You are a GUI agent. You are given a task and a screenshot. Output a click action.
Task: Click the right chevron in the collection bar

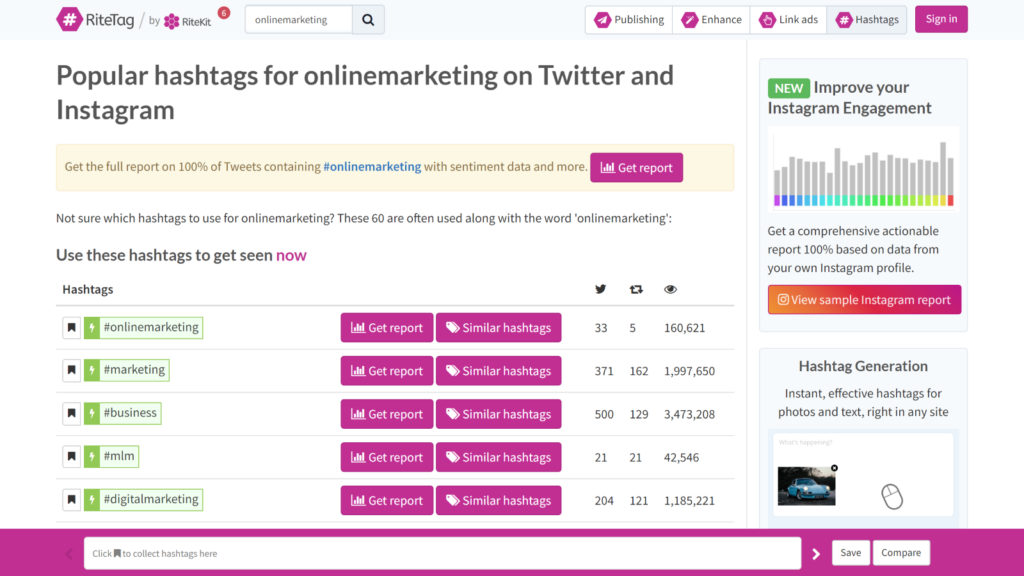click(x=816, y=554)
